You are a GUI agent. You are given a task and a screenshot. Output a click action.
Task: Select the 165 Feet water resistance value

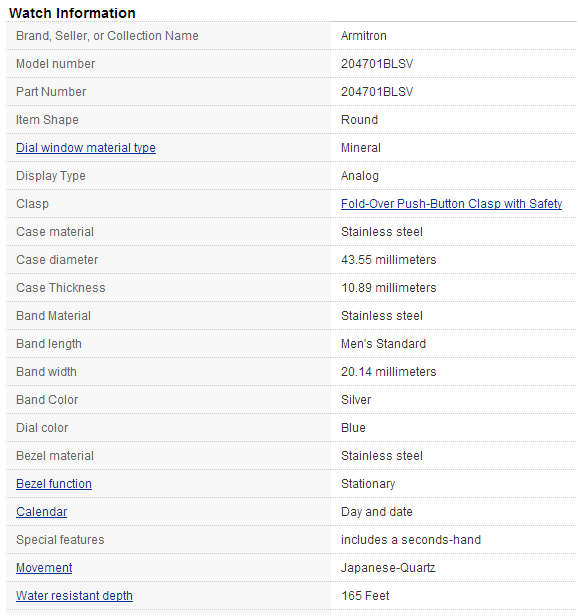(x=365, y=596)
